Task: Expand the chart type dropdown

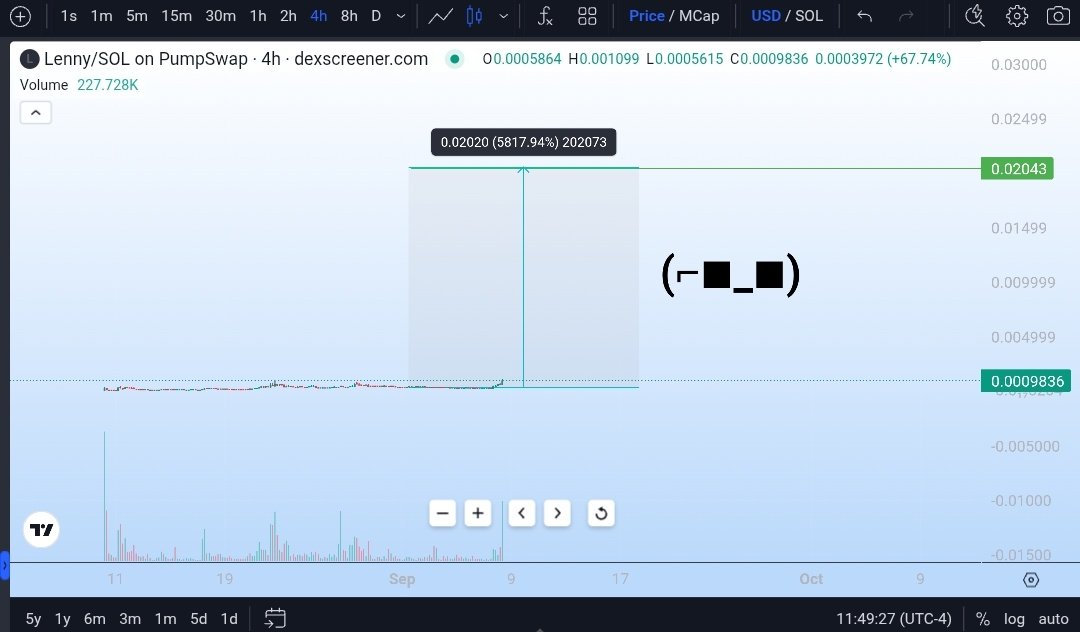Action: (503, 16)
